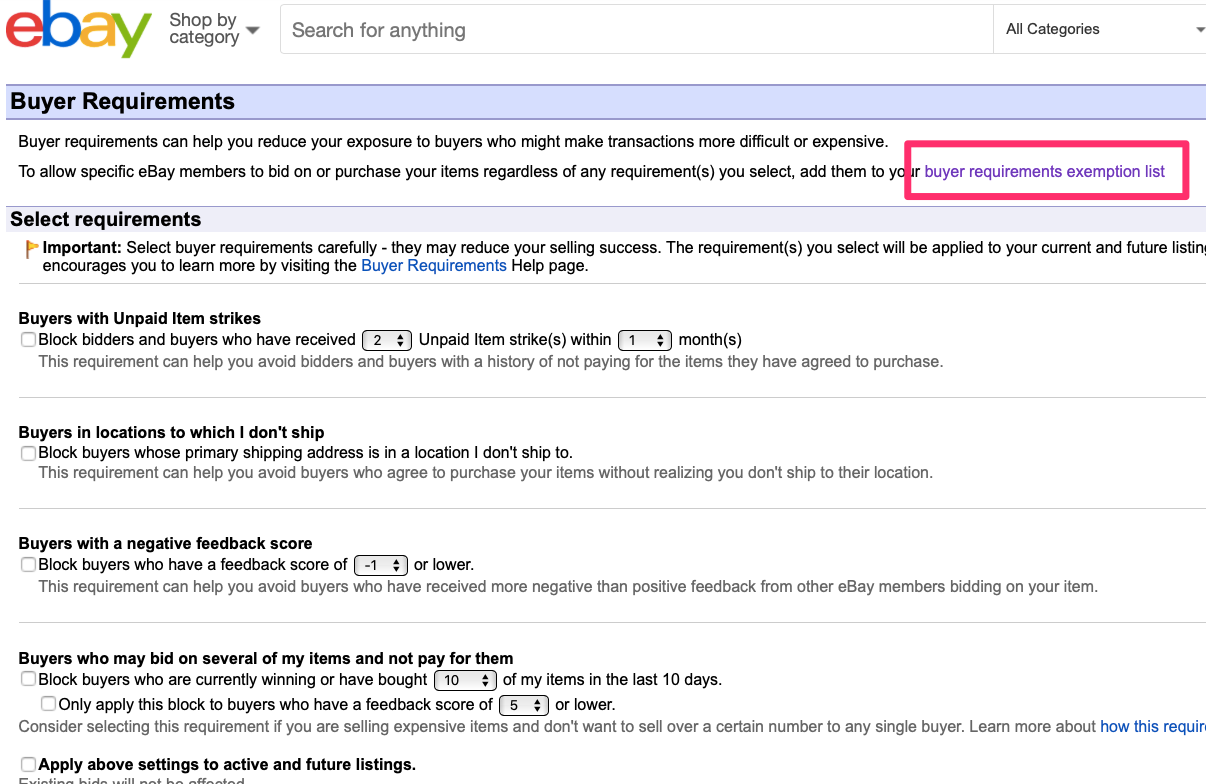Image resolution: width=1206 pixels, height=784 pixels.
Task: Check Apply above settings to active listings
Action: point(28,765)
